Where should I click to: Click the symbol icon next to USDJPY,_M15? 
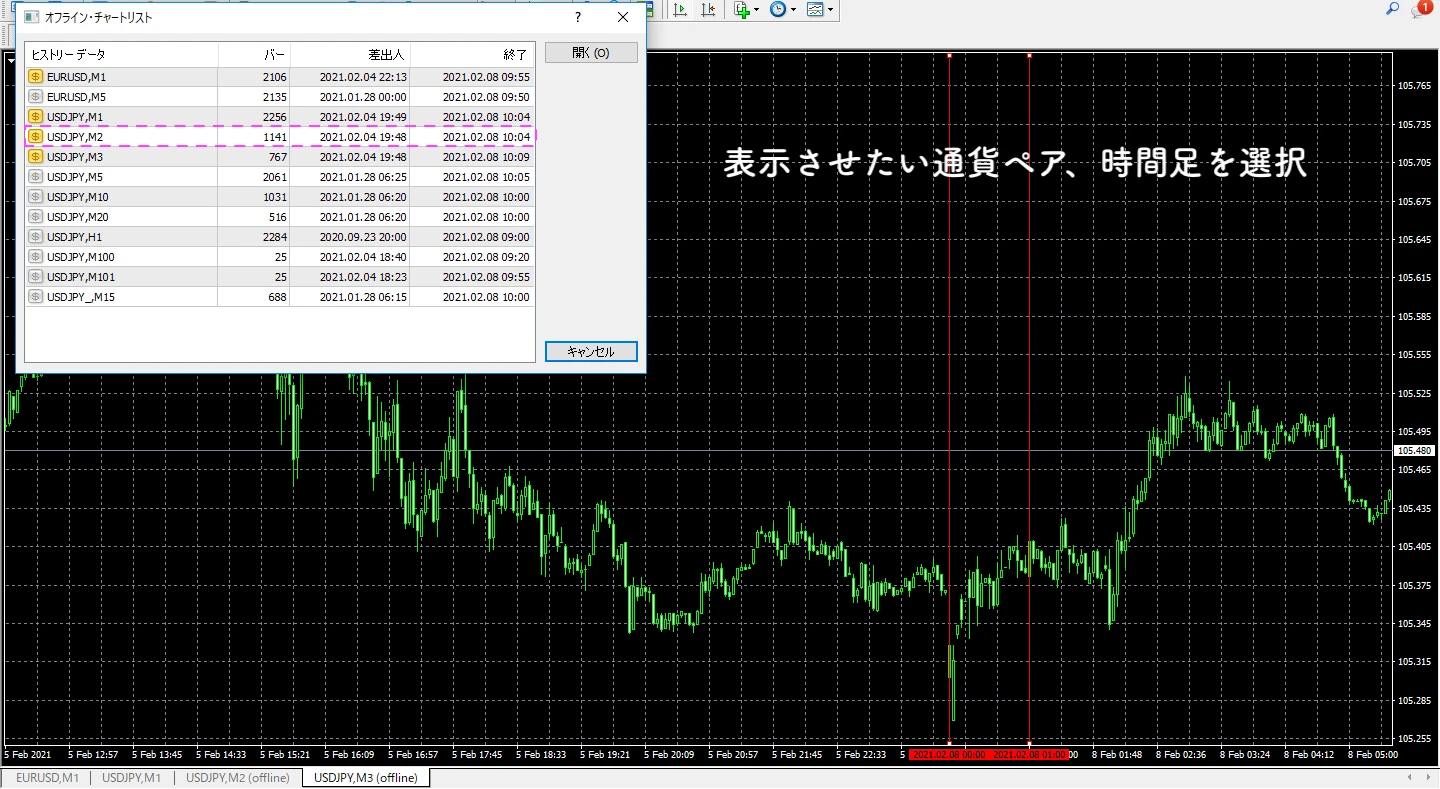36,296
